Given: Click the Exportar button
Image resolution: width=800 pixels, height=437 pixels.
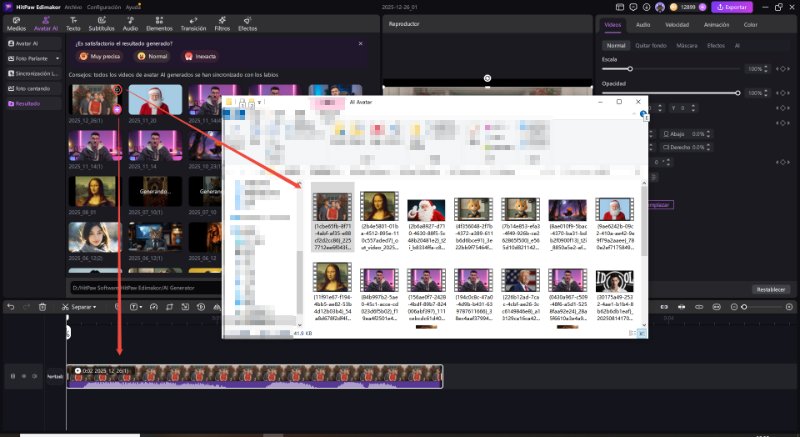Looking at the screenshot, I should coord(732,7).
